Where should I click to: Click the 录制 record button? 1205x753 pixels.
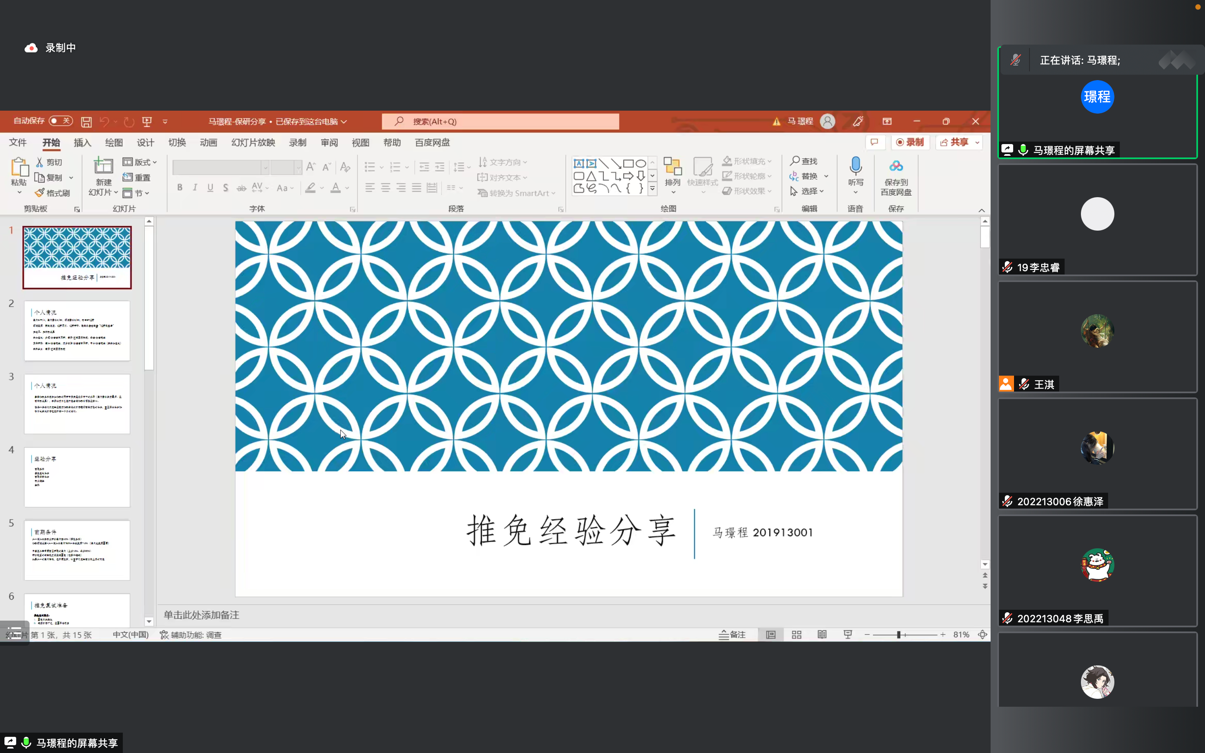click(x=910, y=143)
